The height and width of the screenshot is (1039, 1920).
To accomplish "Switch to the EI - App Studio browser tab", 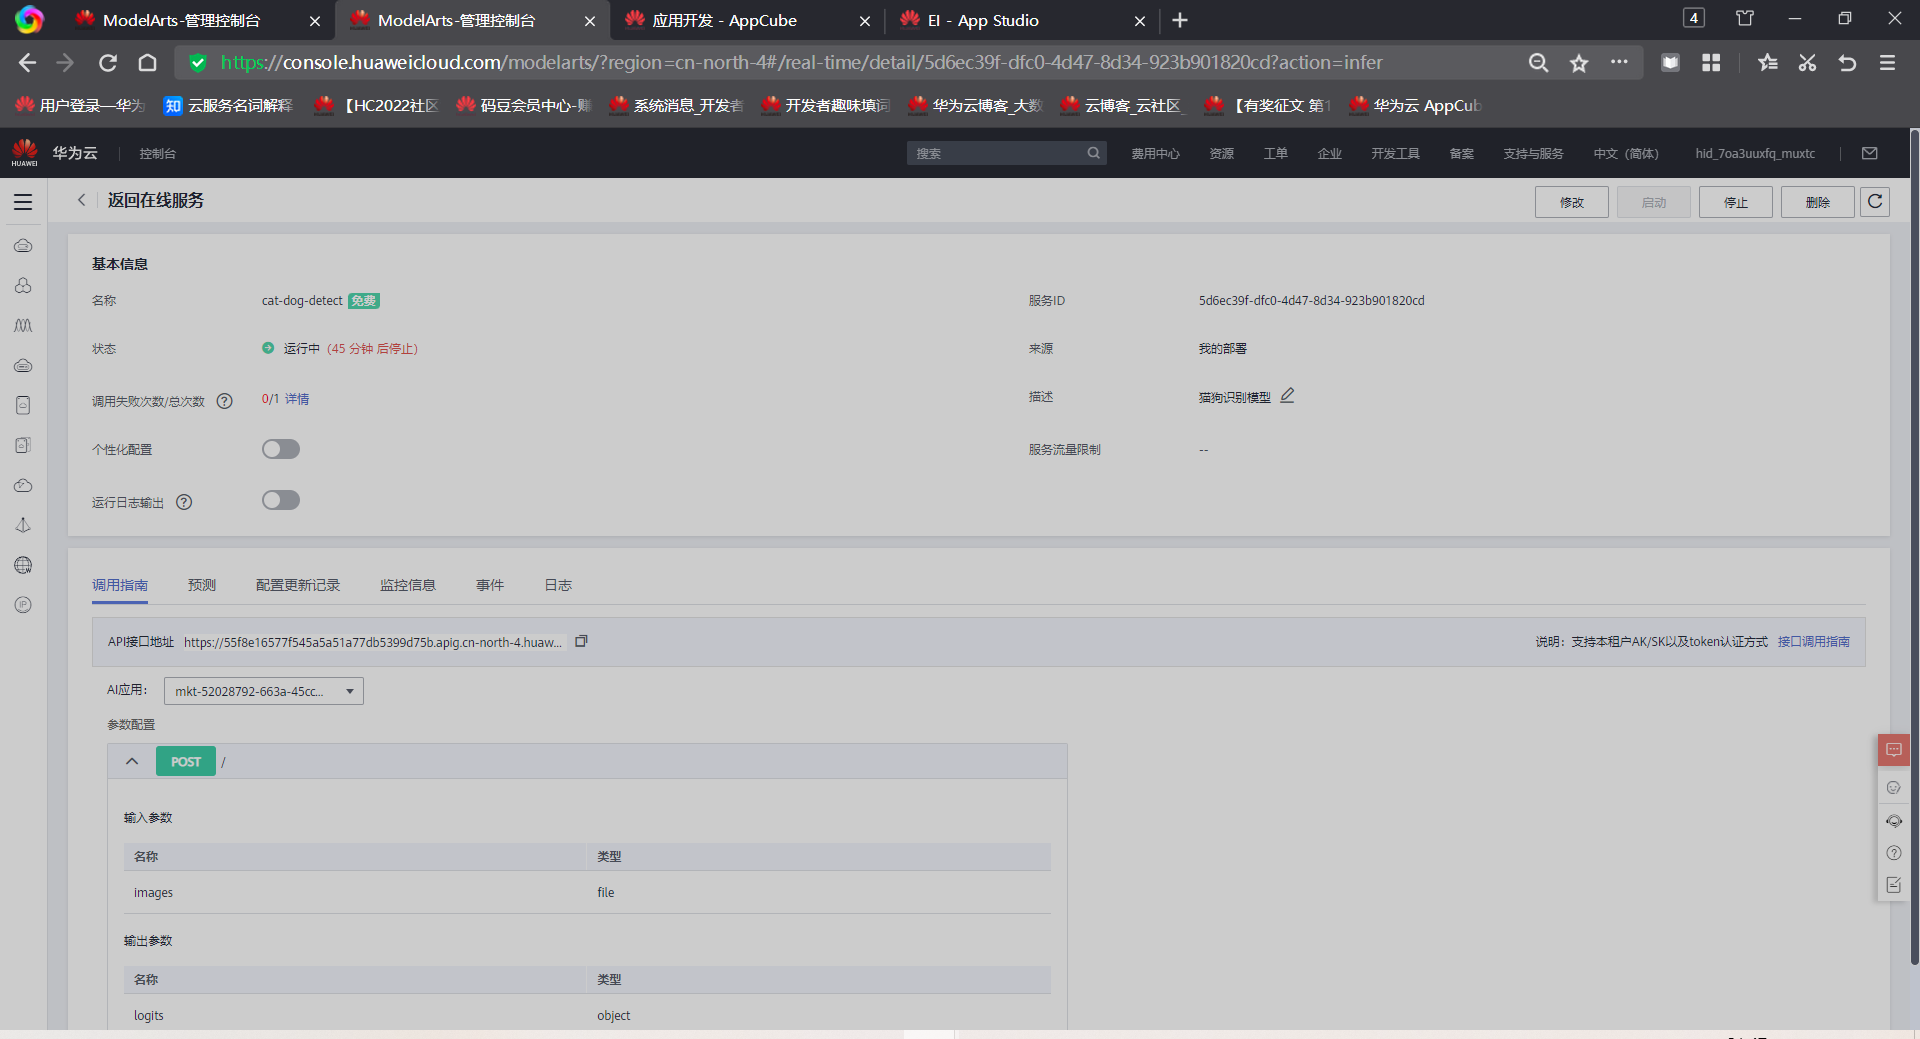I will tap(1022, 20).
